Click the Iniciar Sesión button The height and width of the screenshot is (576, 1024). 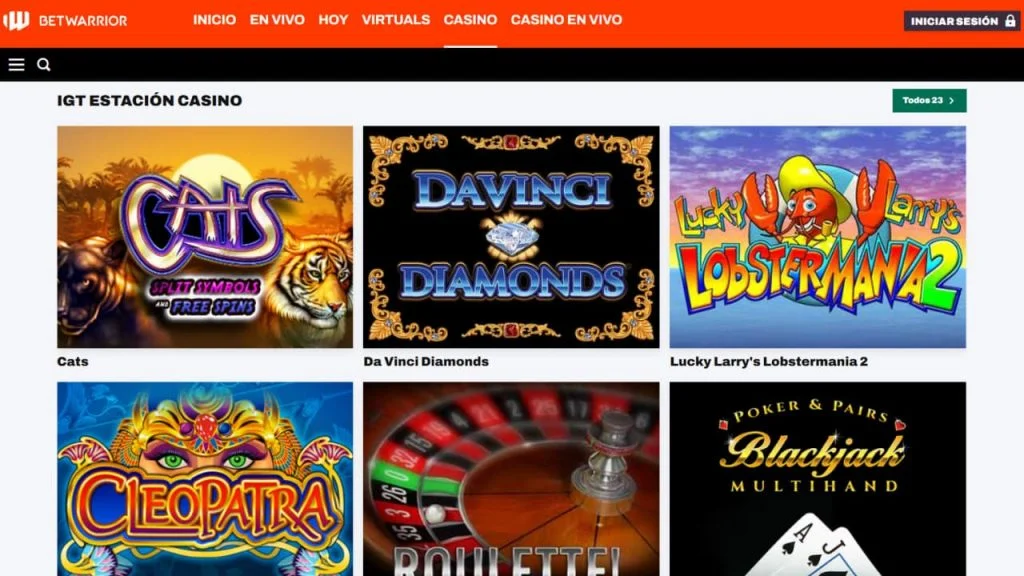point(961,21)
